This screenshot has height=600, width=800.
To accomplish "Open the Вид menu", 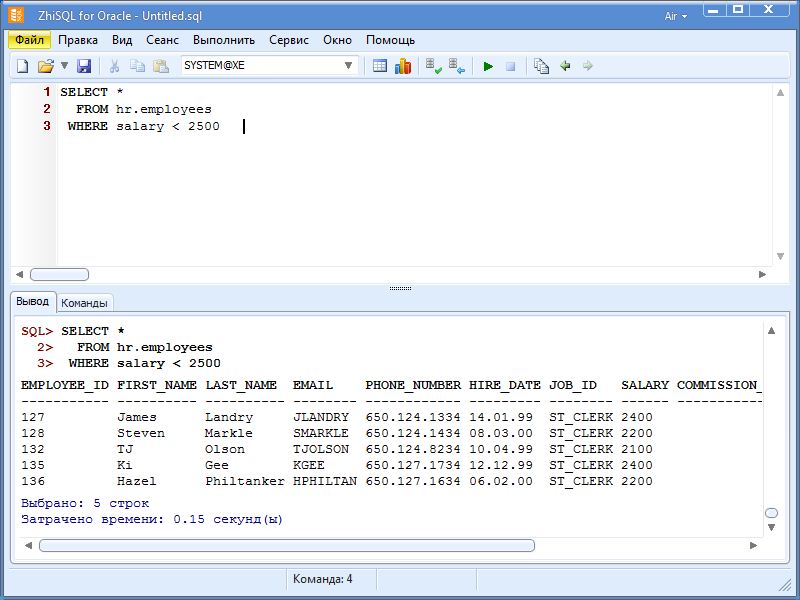I will pos(122,40).
